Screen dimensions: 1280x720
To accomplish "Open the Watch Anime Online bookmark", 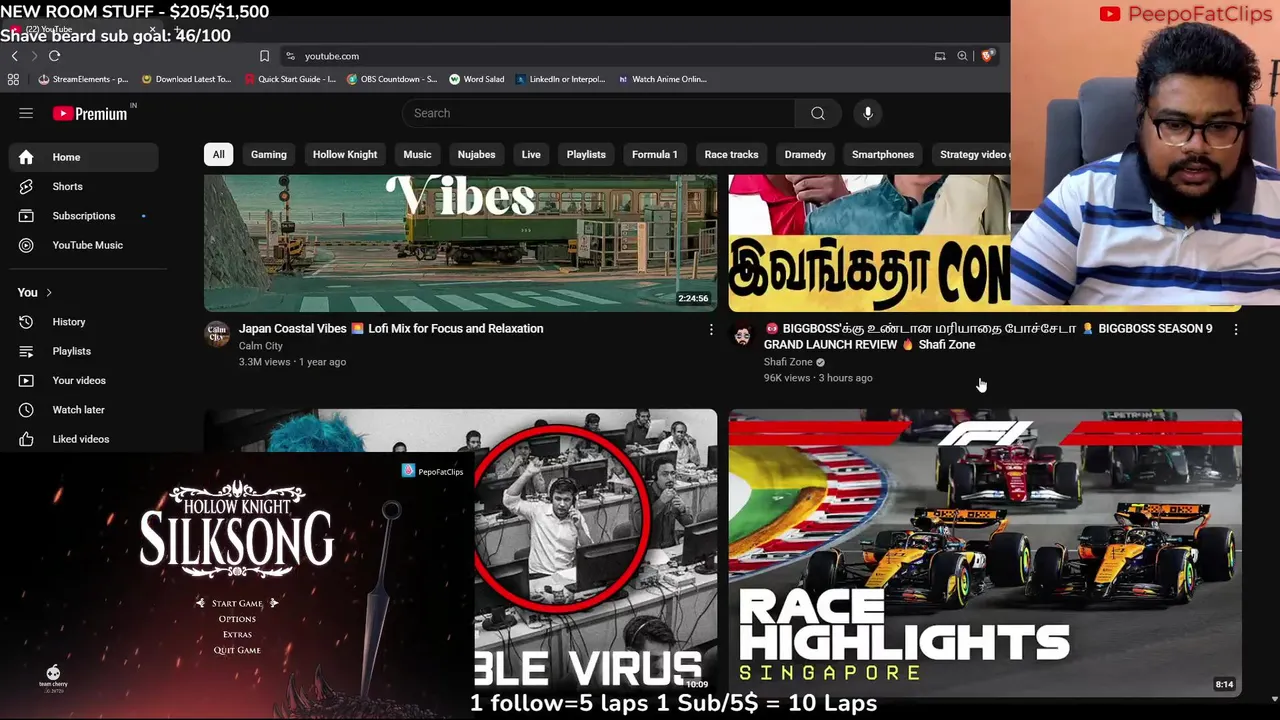I will coord(662,79).
